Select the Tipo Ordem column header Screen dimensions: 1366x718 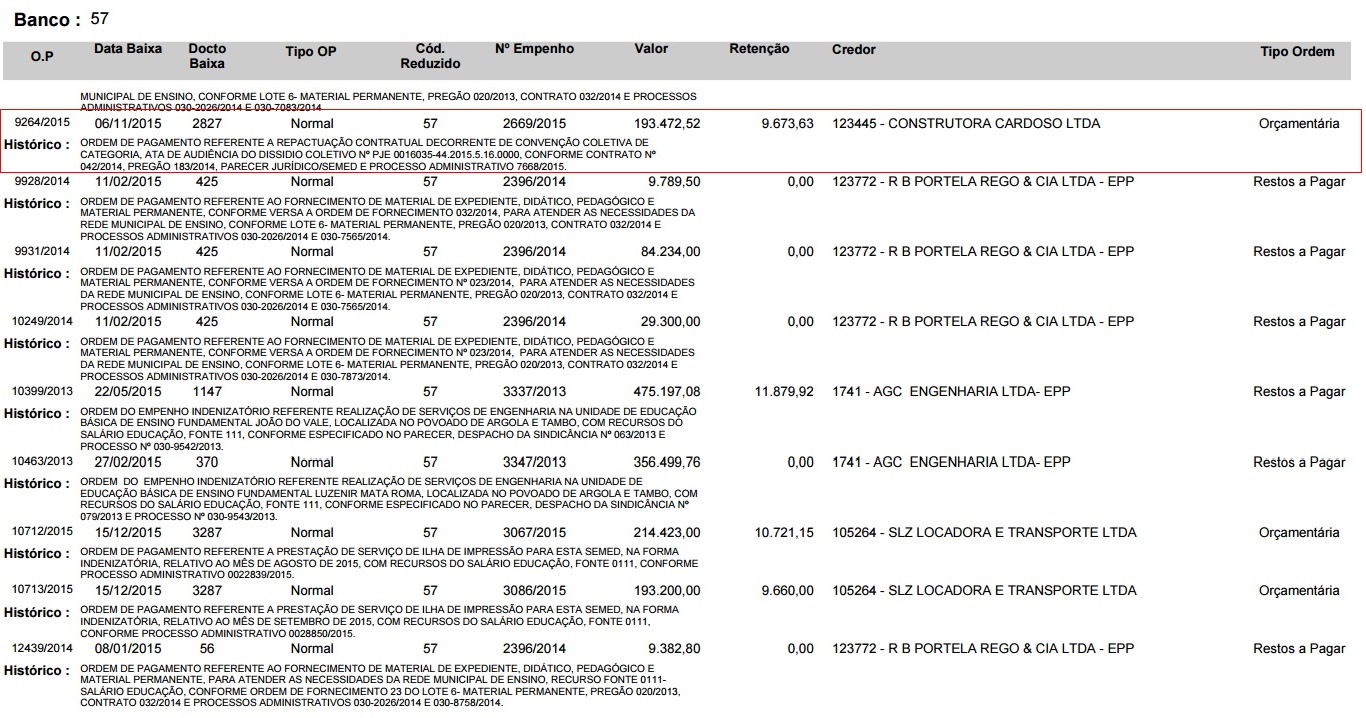point(1297,52)
